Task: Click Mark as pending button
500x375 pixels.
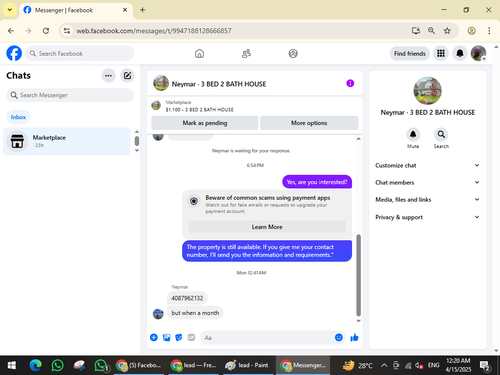Action: tap(205, 123)
